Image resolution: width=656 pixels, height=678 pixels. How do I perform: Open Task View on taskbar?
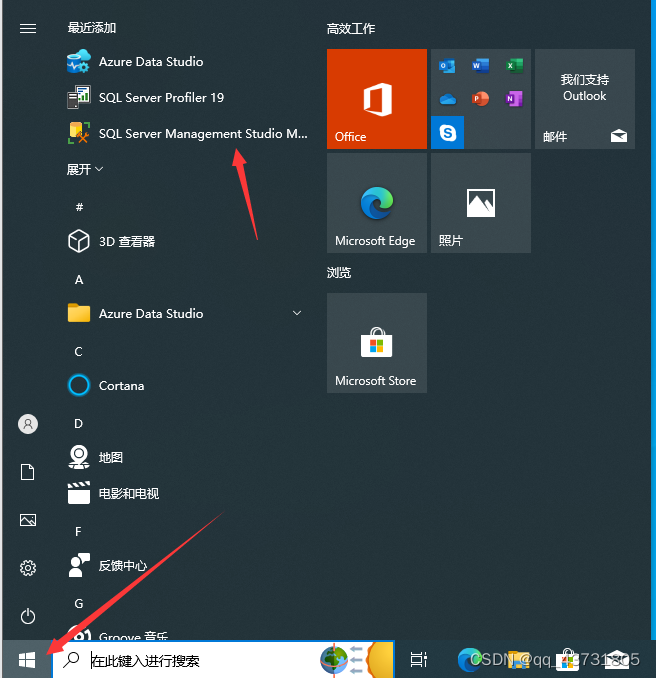pos(418,660)
